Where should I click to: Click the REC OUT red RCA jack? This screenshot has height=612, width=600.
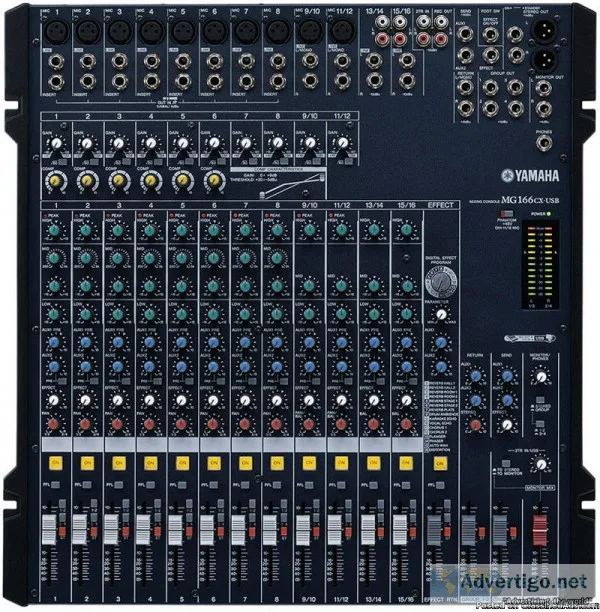(441, 39)
